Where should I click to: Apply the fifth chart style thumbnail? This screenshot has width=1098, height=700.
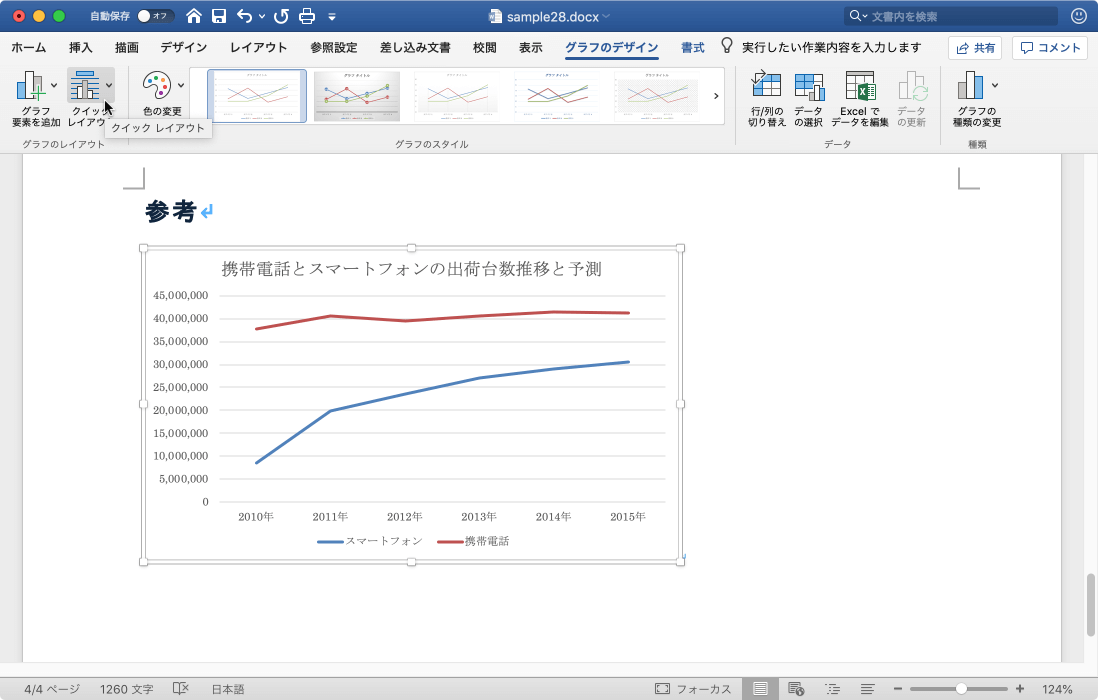pyautogui.click(x=657, y=96)
